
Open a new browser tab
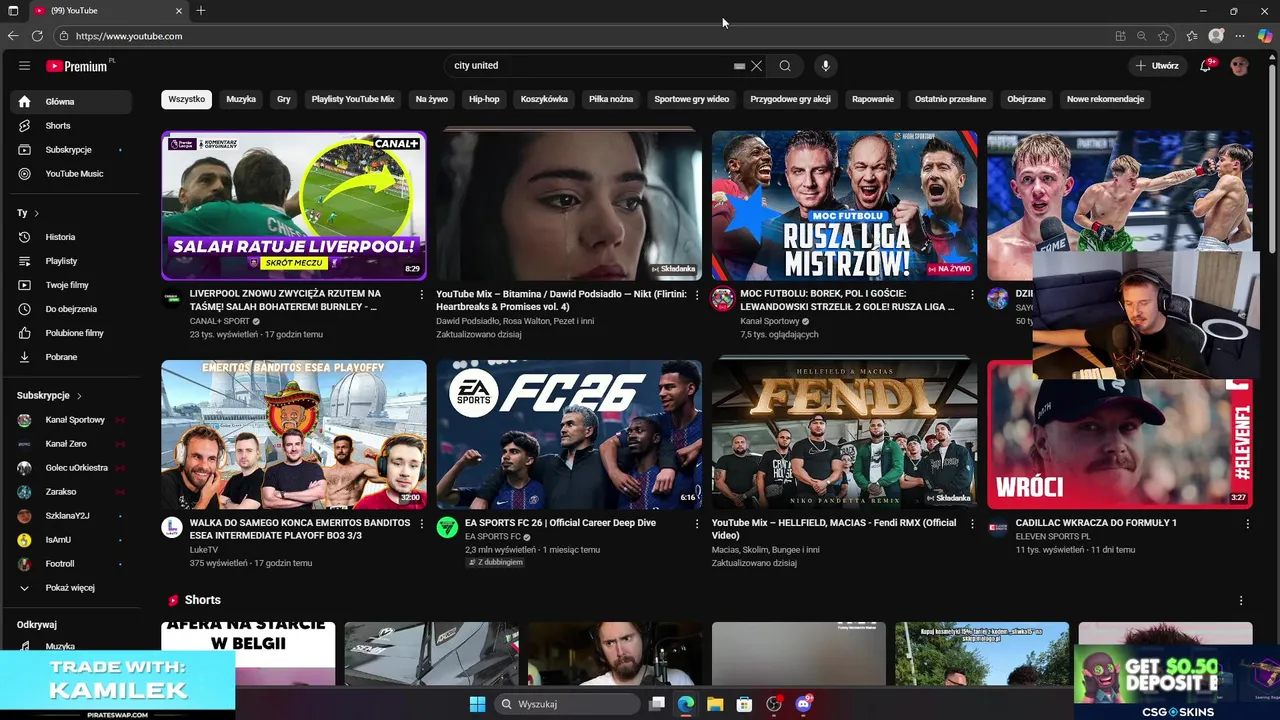click(x=201, y=11)
